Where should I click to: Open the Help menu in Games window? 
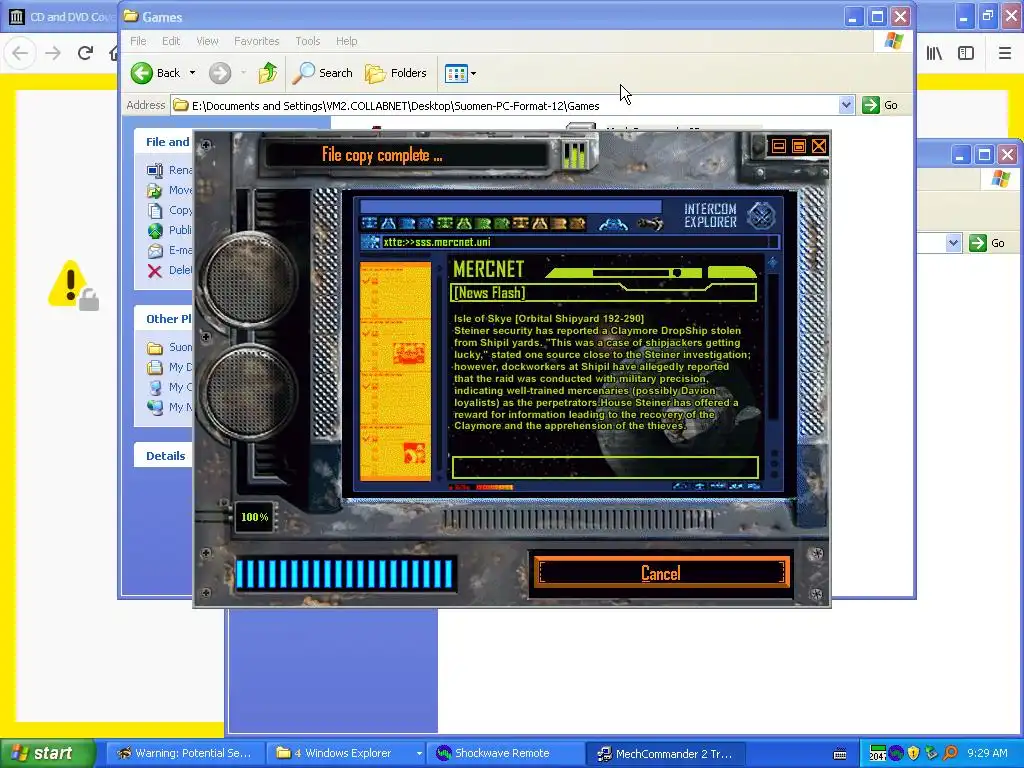click(347, 41)
